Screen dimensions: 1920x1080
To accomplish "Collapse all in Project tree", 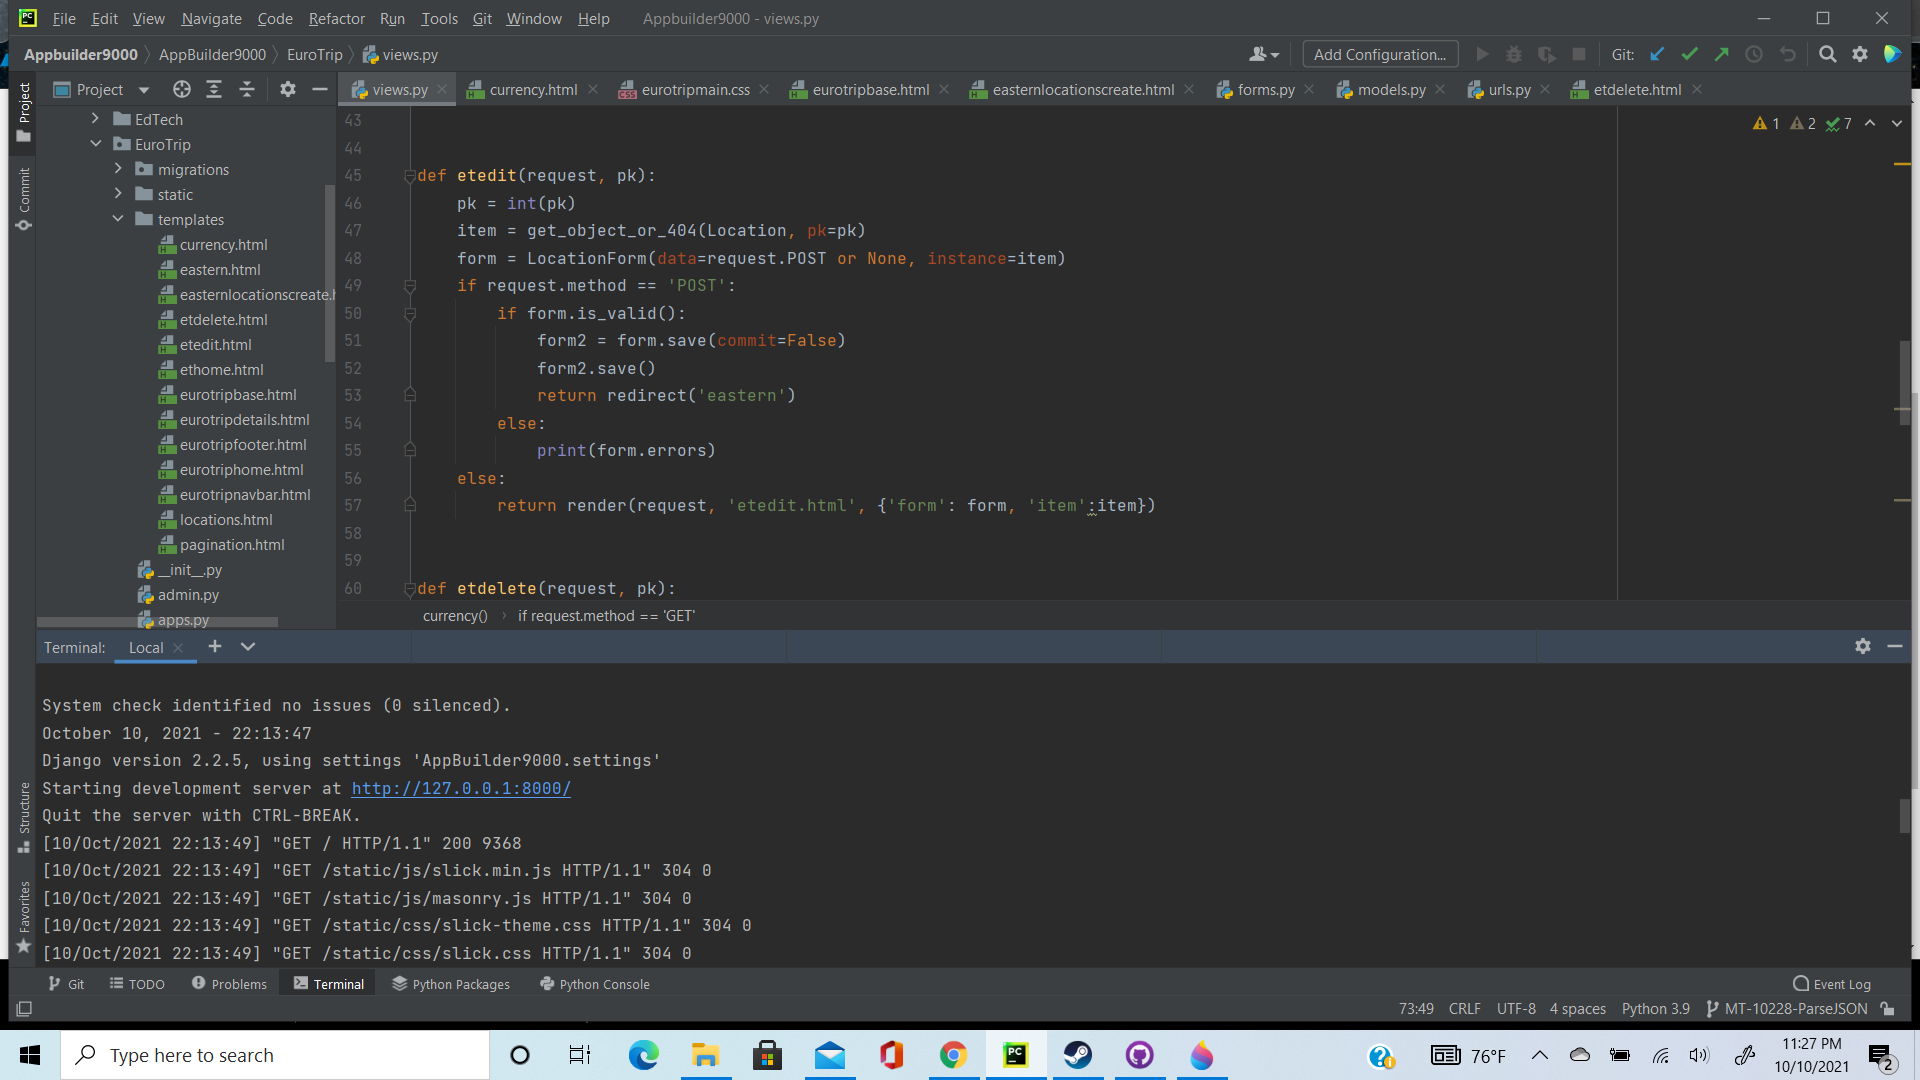I will [x=247, y=90].
